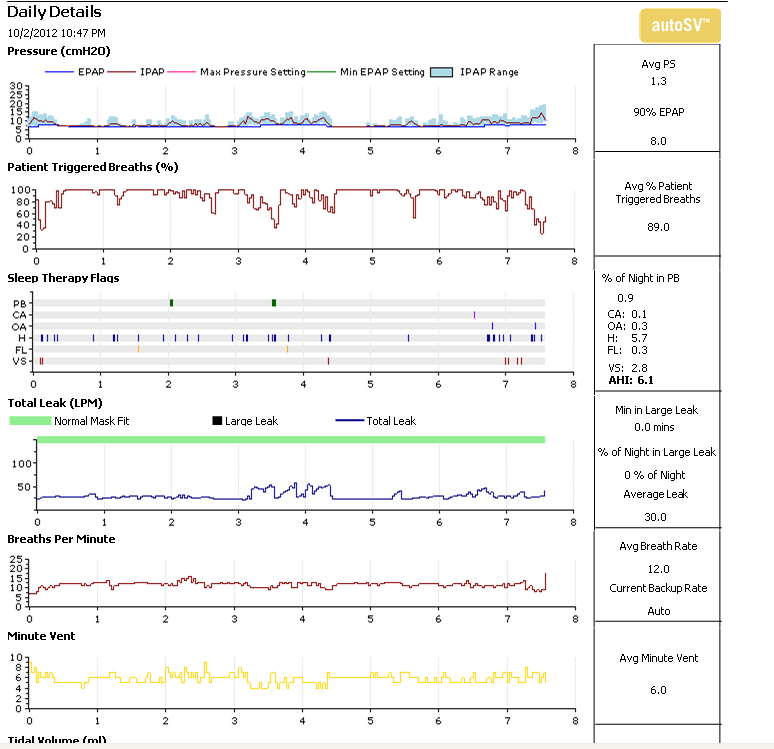The width and height of the screenshot is (774, 749).
Task: Click the Breaths Per Minute chart title
Action: click(61, 539)
